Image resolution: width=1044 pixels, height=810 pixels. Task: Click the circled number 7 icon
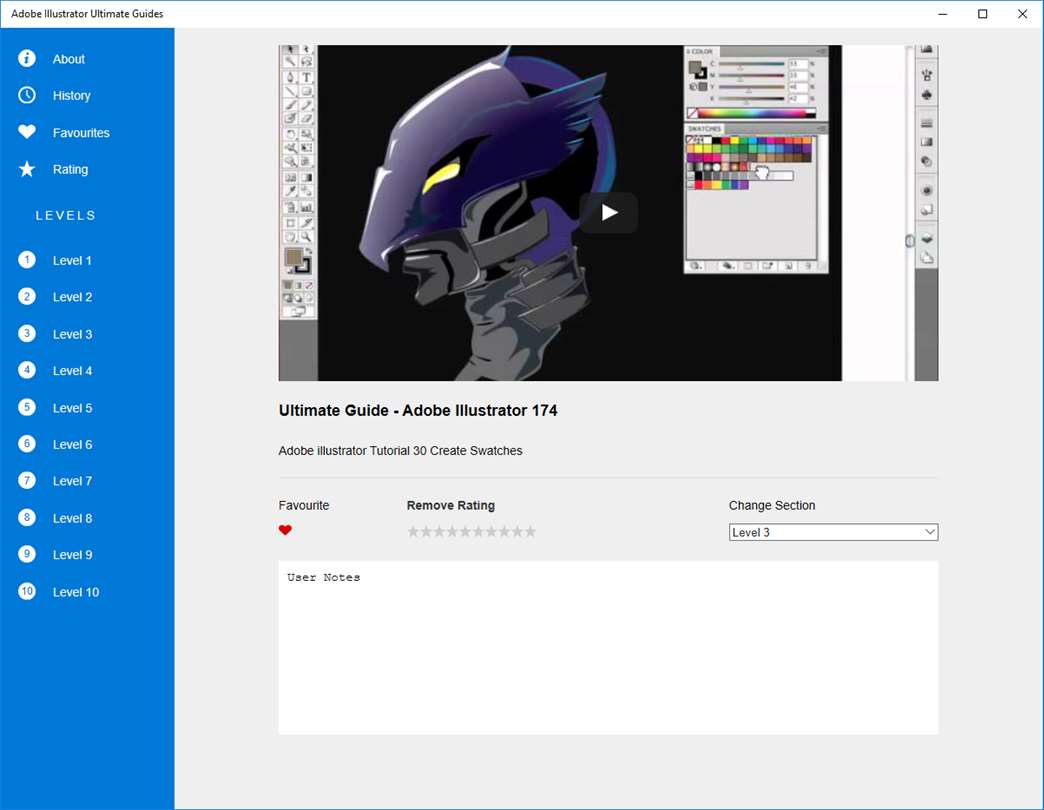coord(27,481)
